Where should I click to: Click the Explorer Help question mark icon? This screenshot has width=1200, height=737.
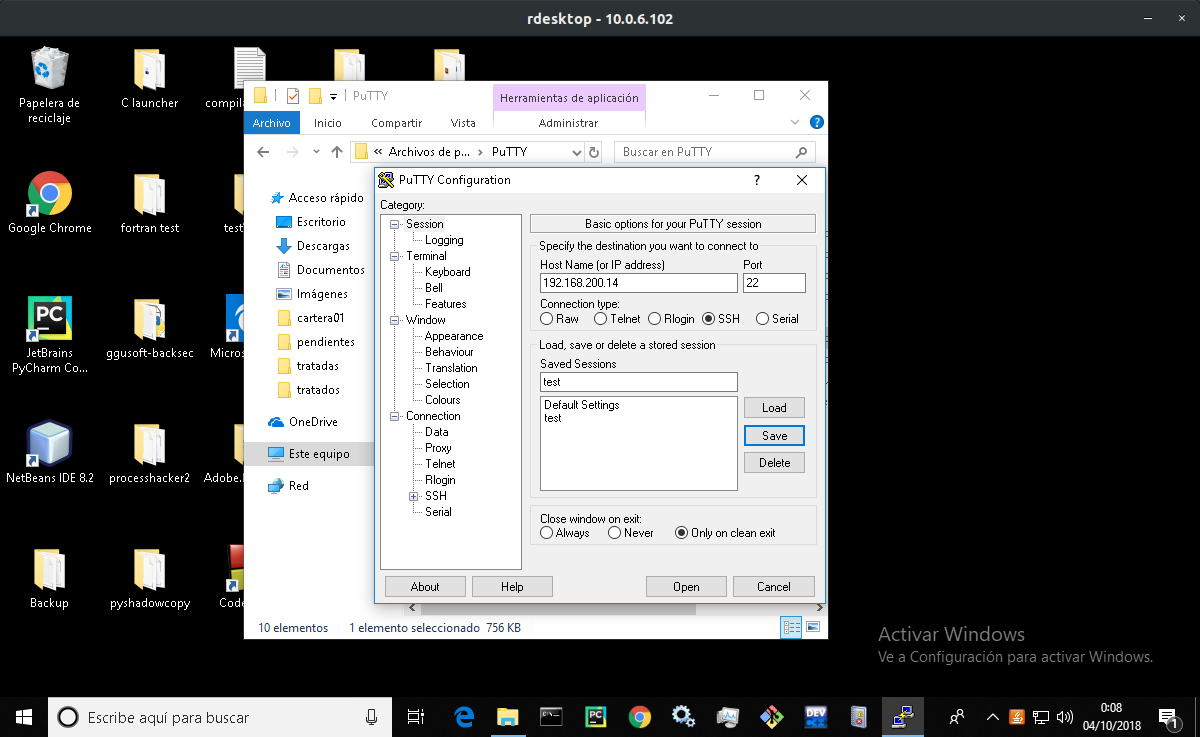pos(817,122)
